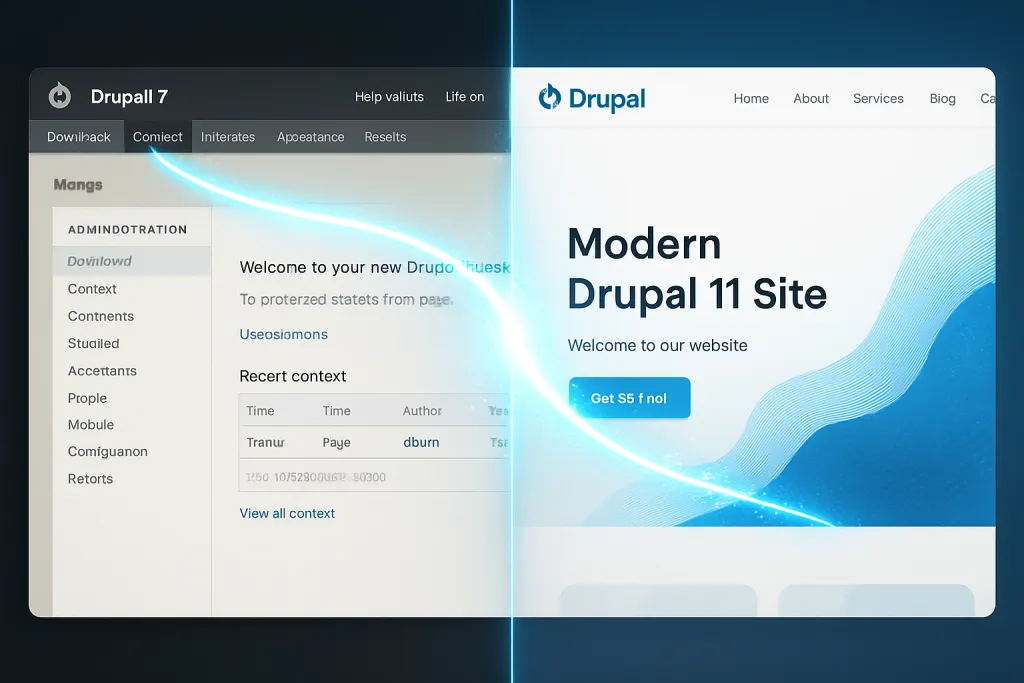
Task: Click the Tranur table cell
Action: [x=265, y=442]
